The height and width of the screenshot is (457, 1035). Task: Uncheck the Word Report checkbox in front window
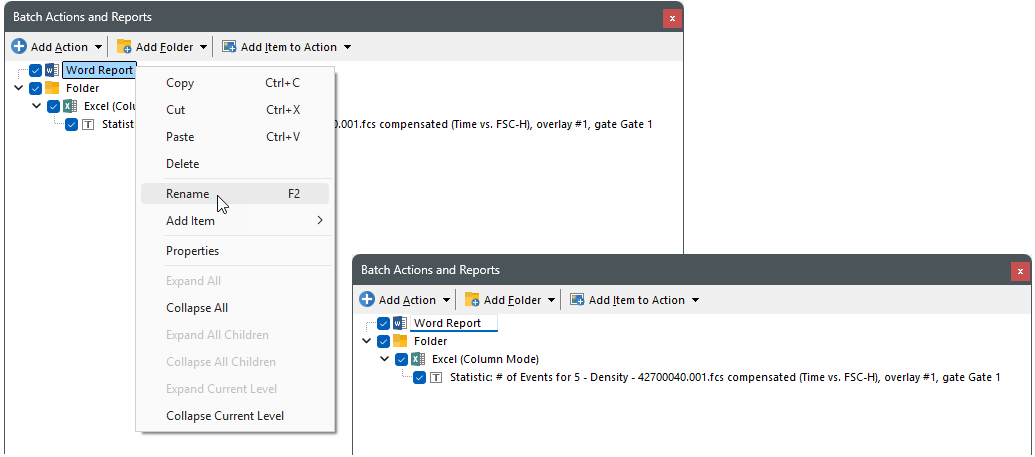[x=384, y=324]
